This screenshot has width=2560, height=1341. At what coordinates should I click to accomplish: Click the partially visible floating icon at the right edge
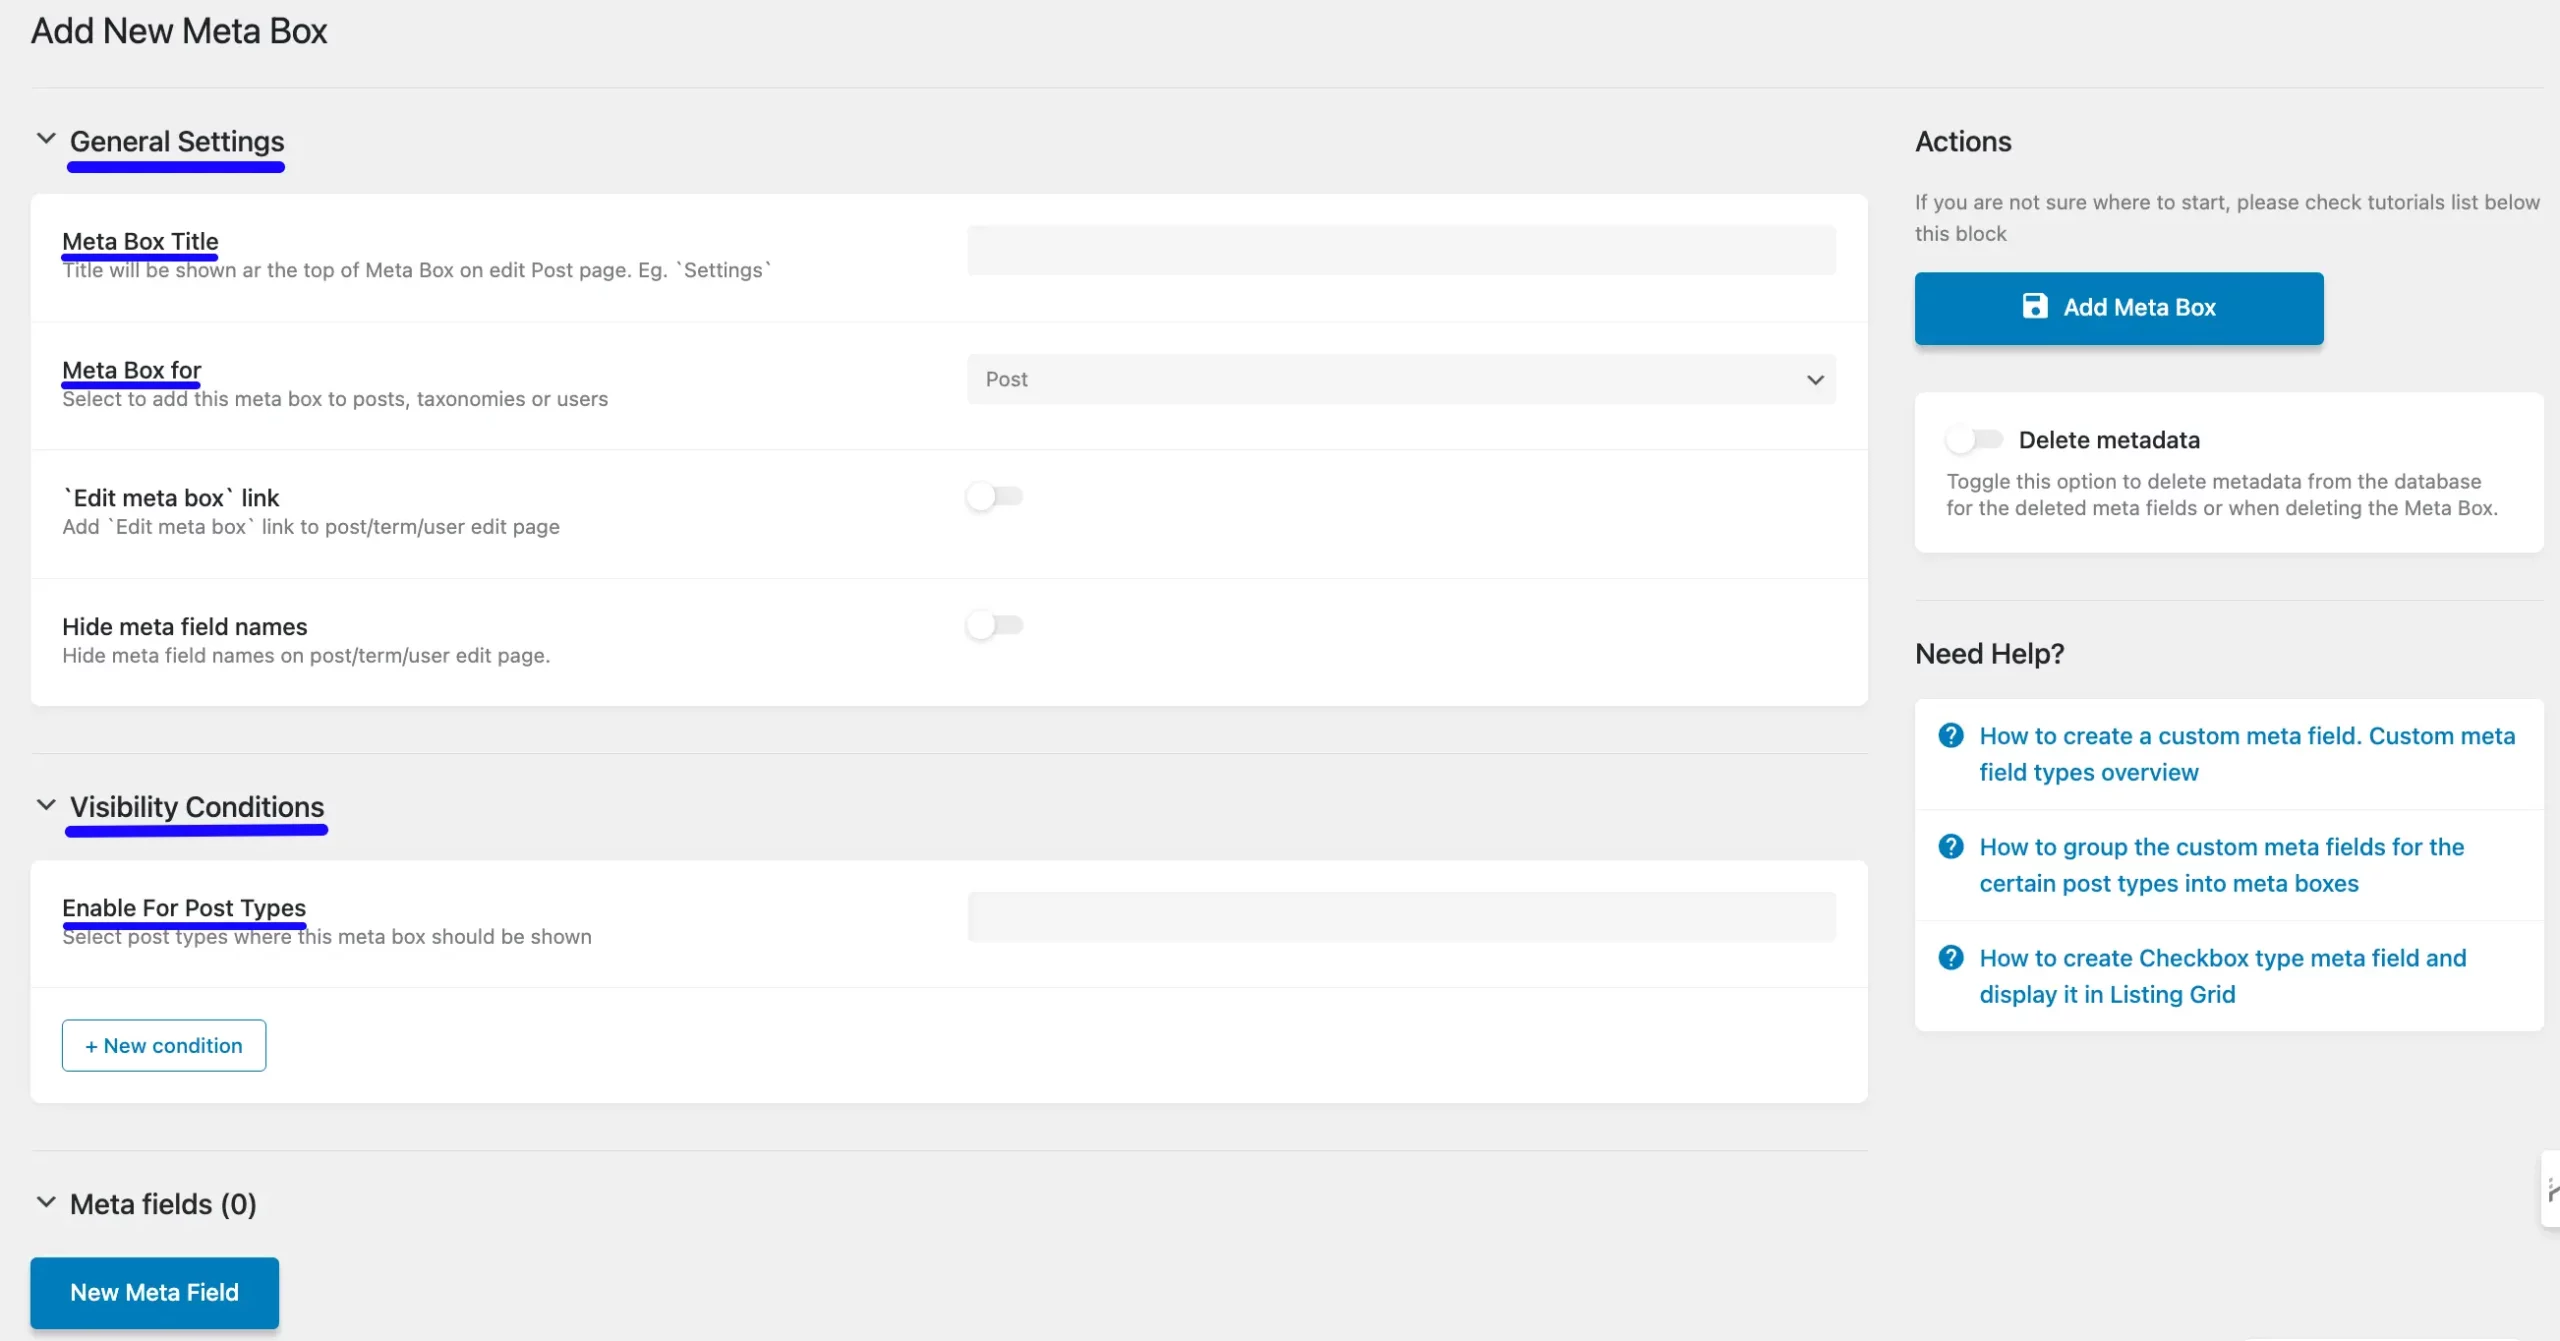pos(2550,1190)
